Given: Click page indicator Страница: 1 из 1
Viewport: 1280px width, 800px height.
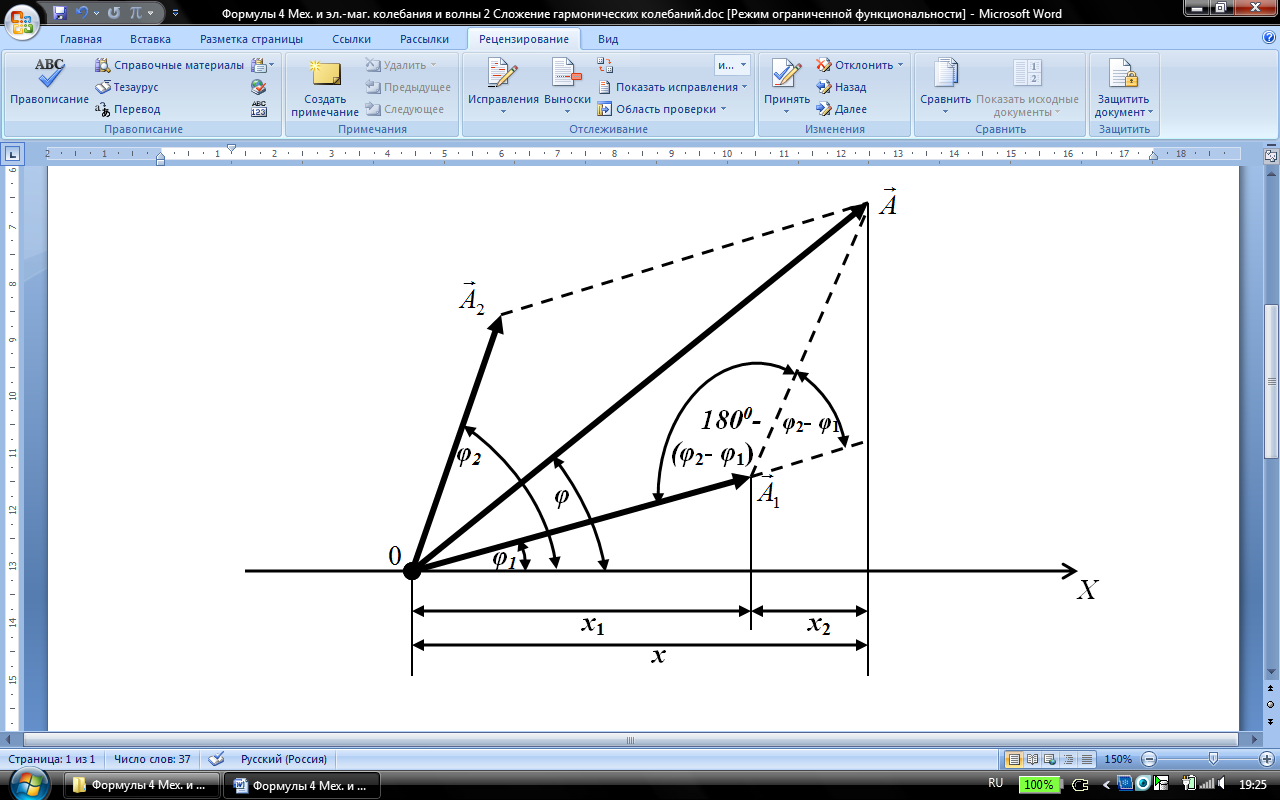Looking at the screenshot, I should [x=51, y=759].
